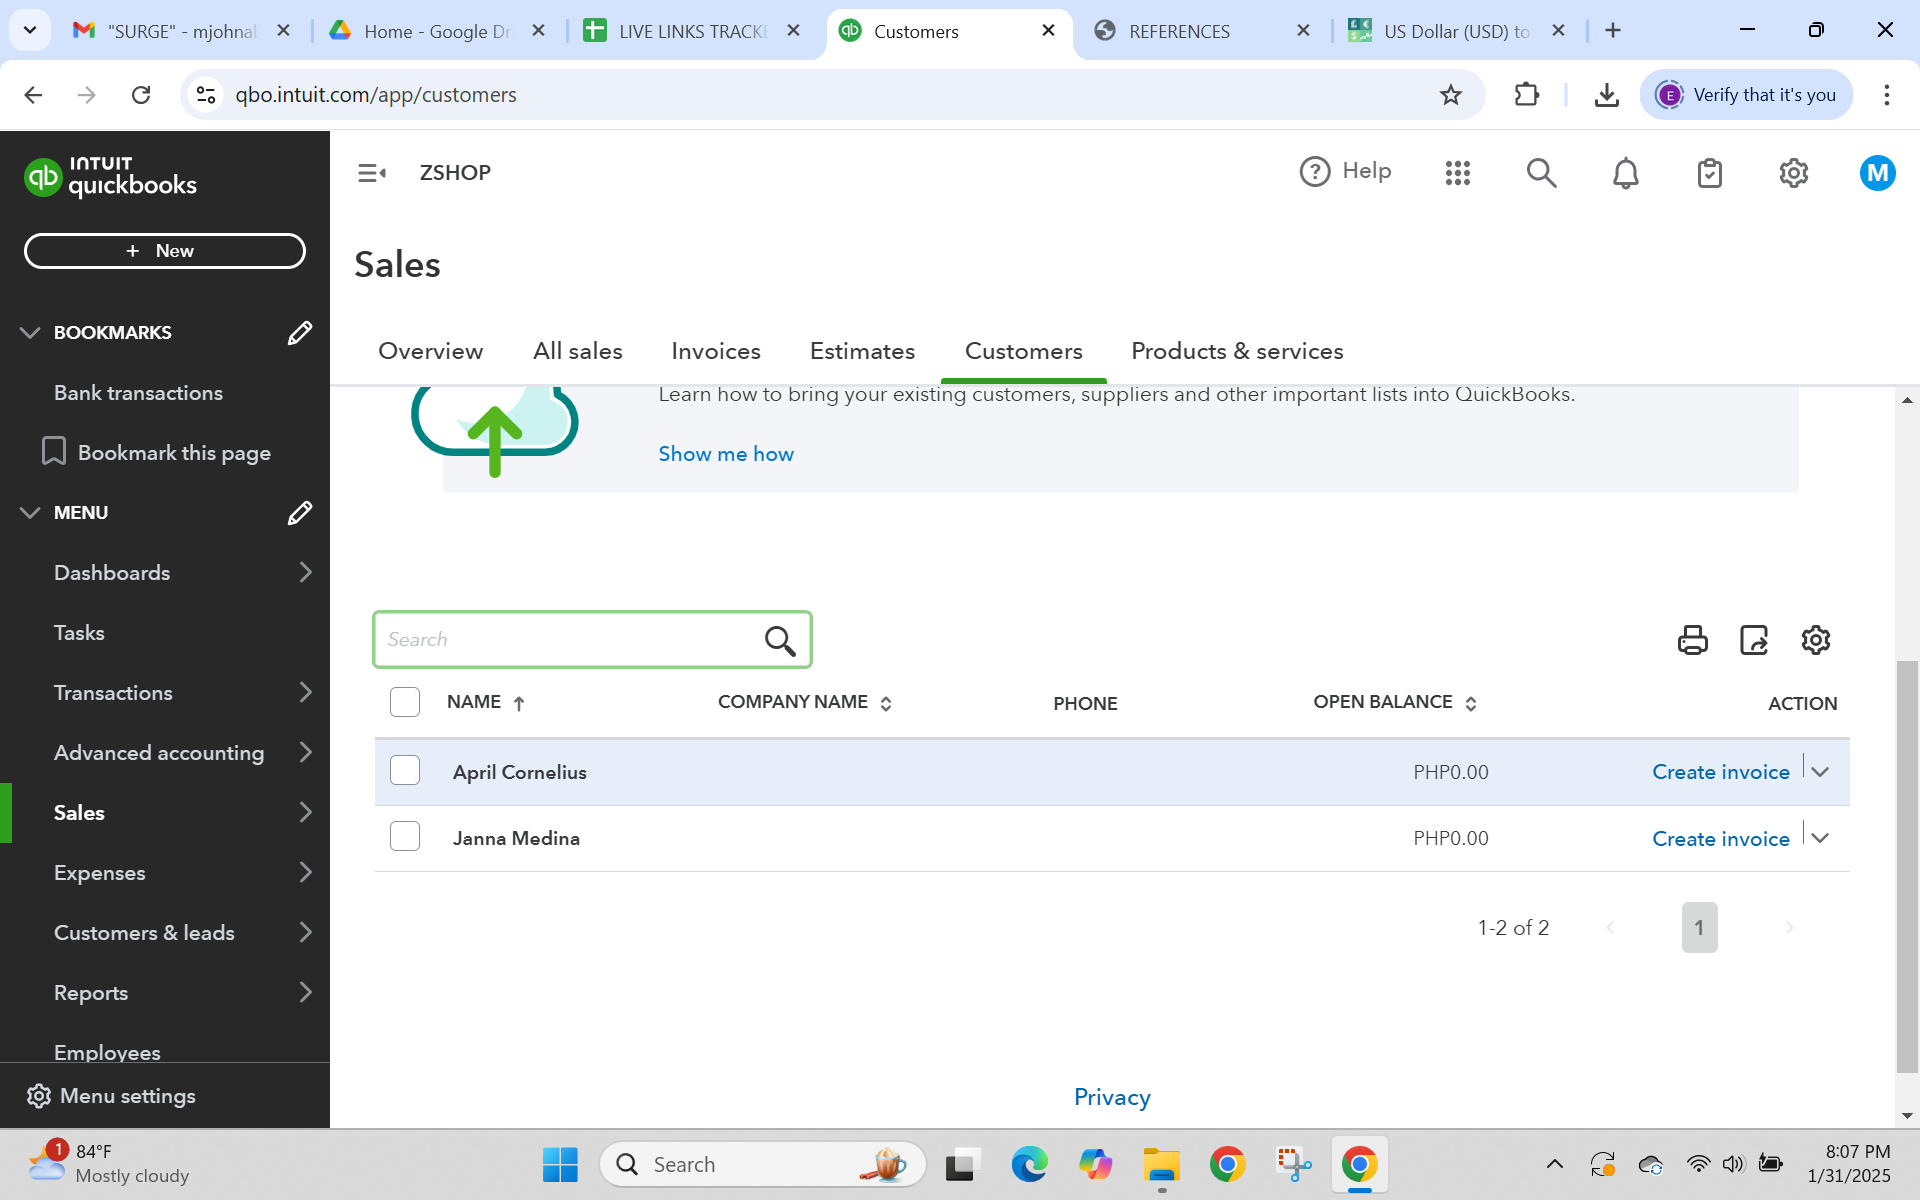Check the April Cornelius row checkbox
1920x1200 pixels.
point(405,771)
